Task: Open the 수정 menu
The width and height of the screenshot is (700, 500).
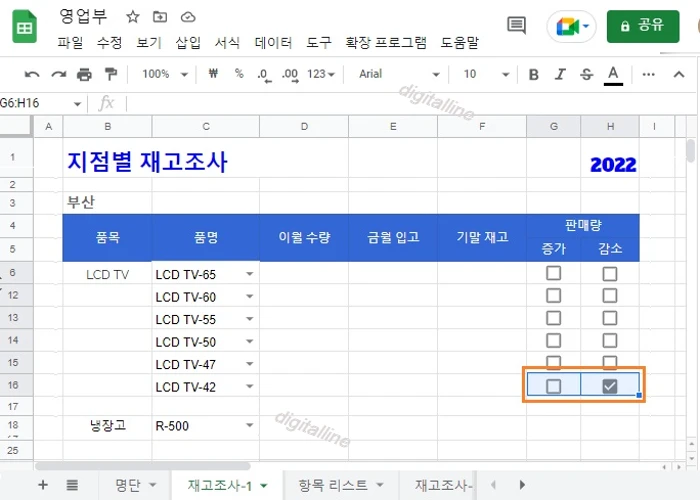Action: pyautogui.click(x=109, y=43)
